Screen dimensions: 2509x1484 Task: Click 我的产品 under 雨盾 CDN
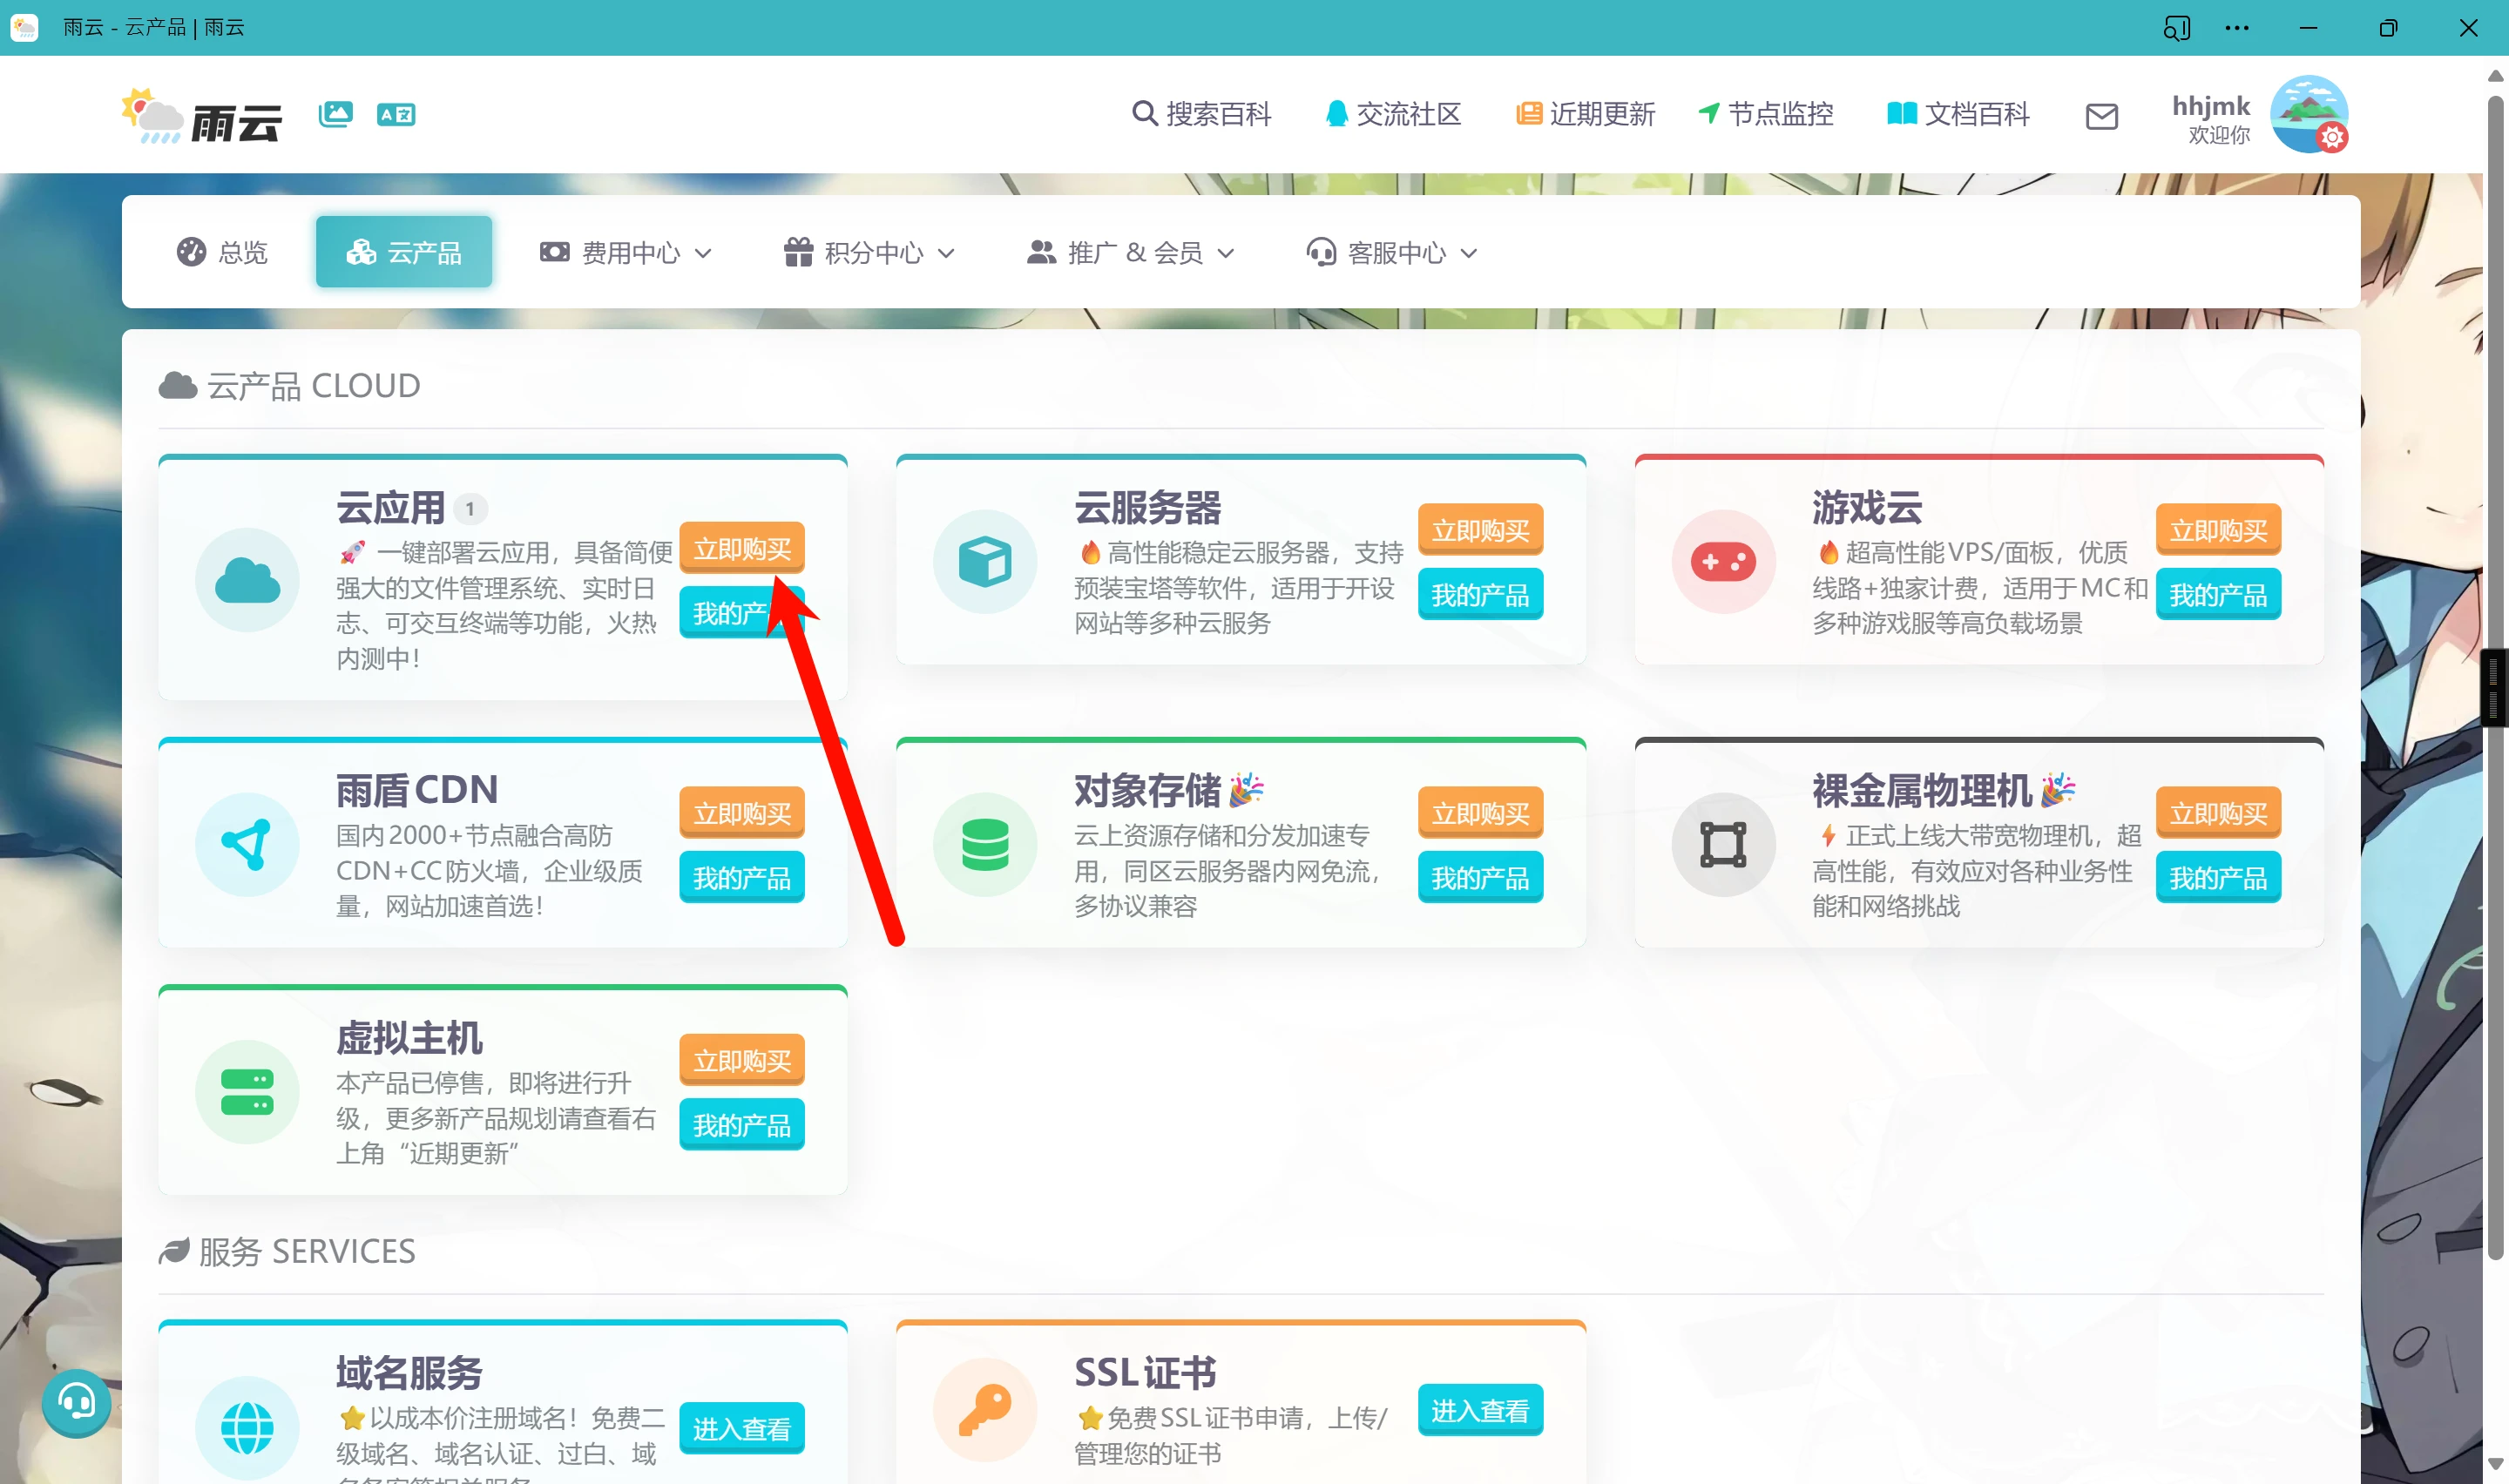coord(741,878)
